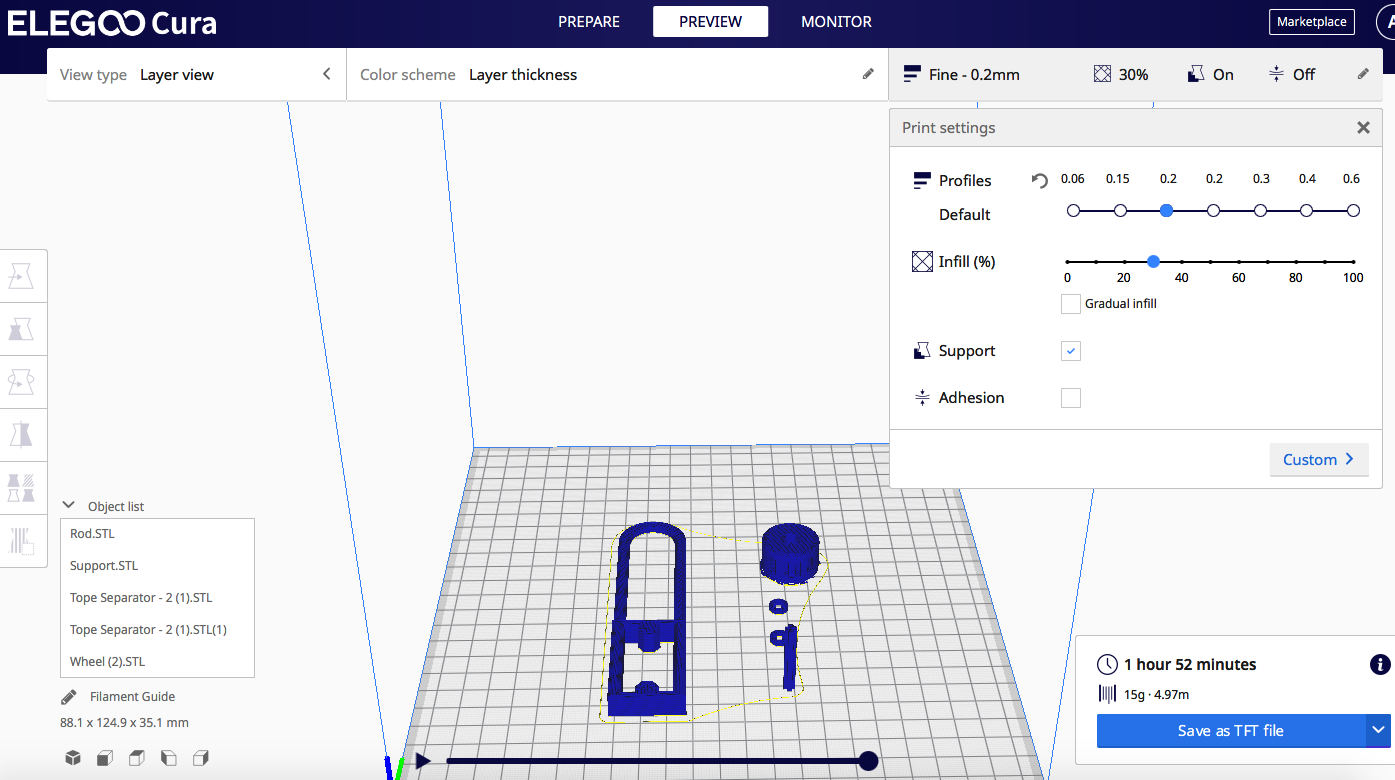The image size is (1395, 780).
Task: Click the profile icon beside Fine - 0.2mm
Action: coord(912,74)
